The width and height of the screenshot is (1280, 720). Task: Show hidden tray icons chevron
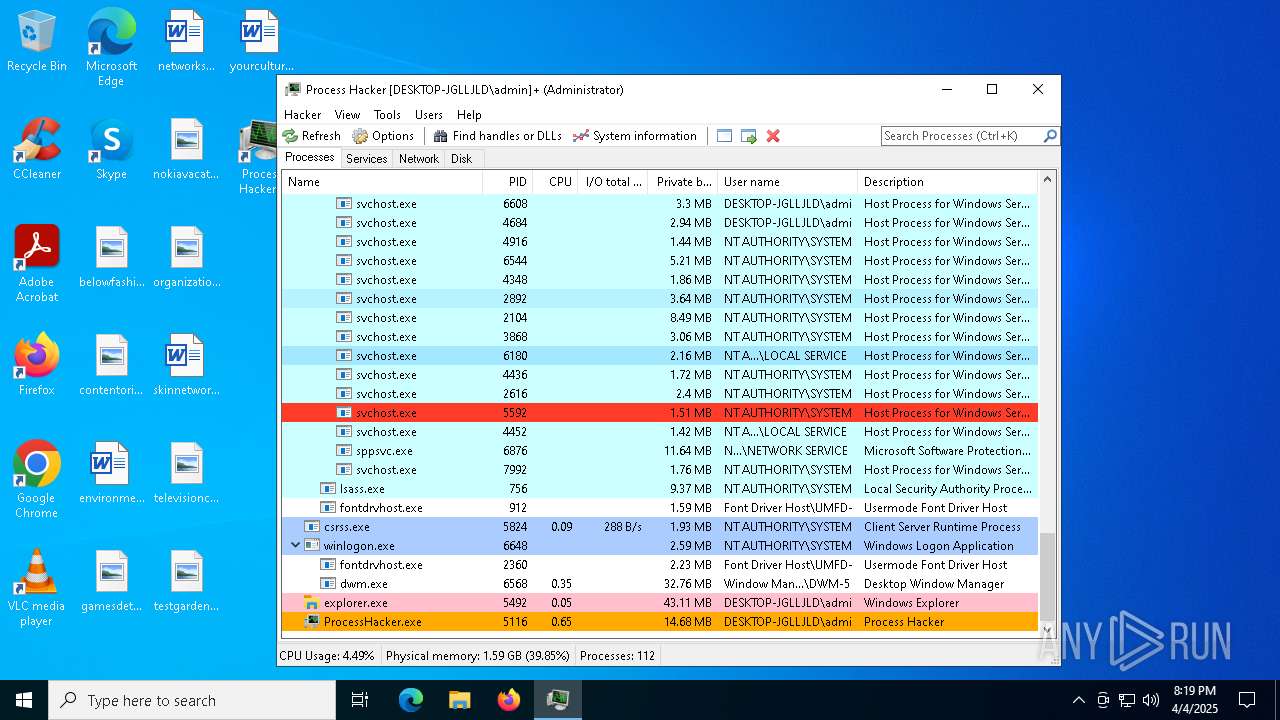coord(1078,700)
